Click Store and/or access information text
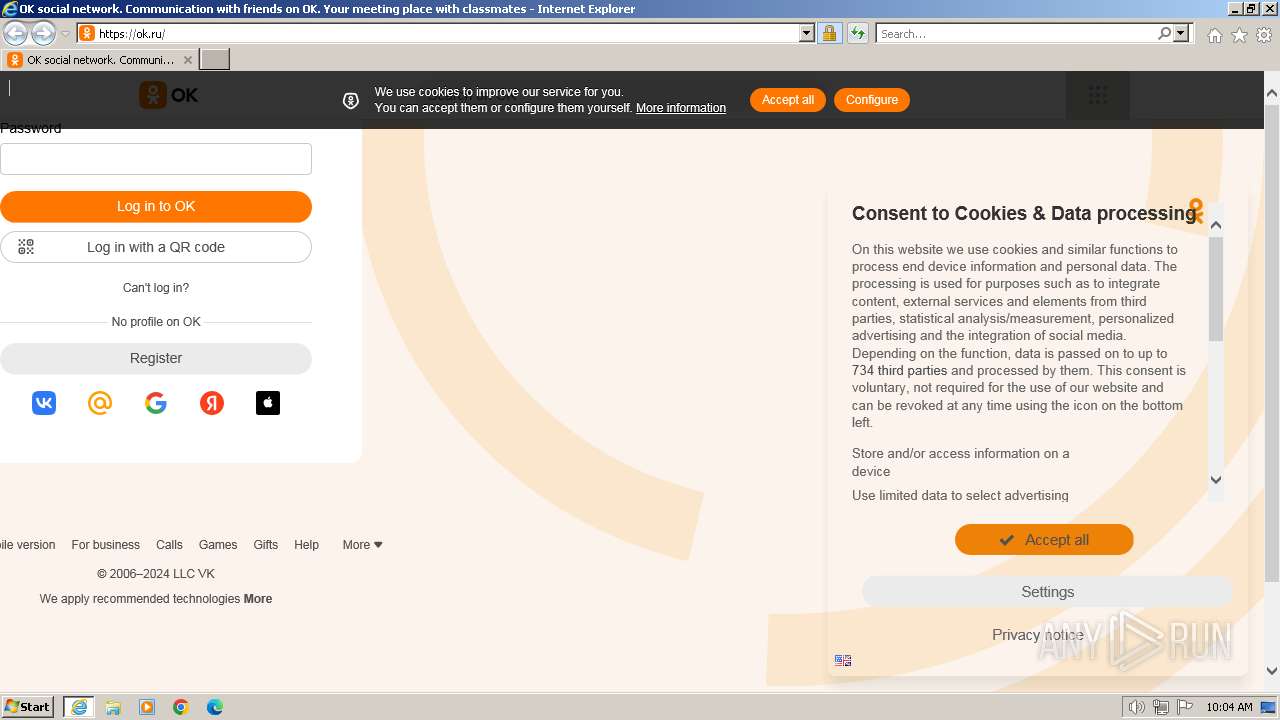The image size is (1280, 720). click(x=961, y=462)
